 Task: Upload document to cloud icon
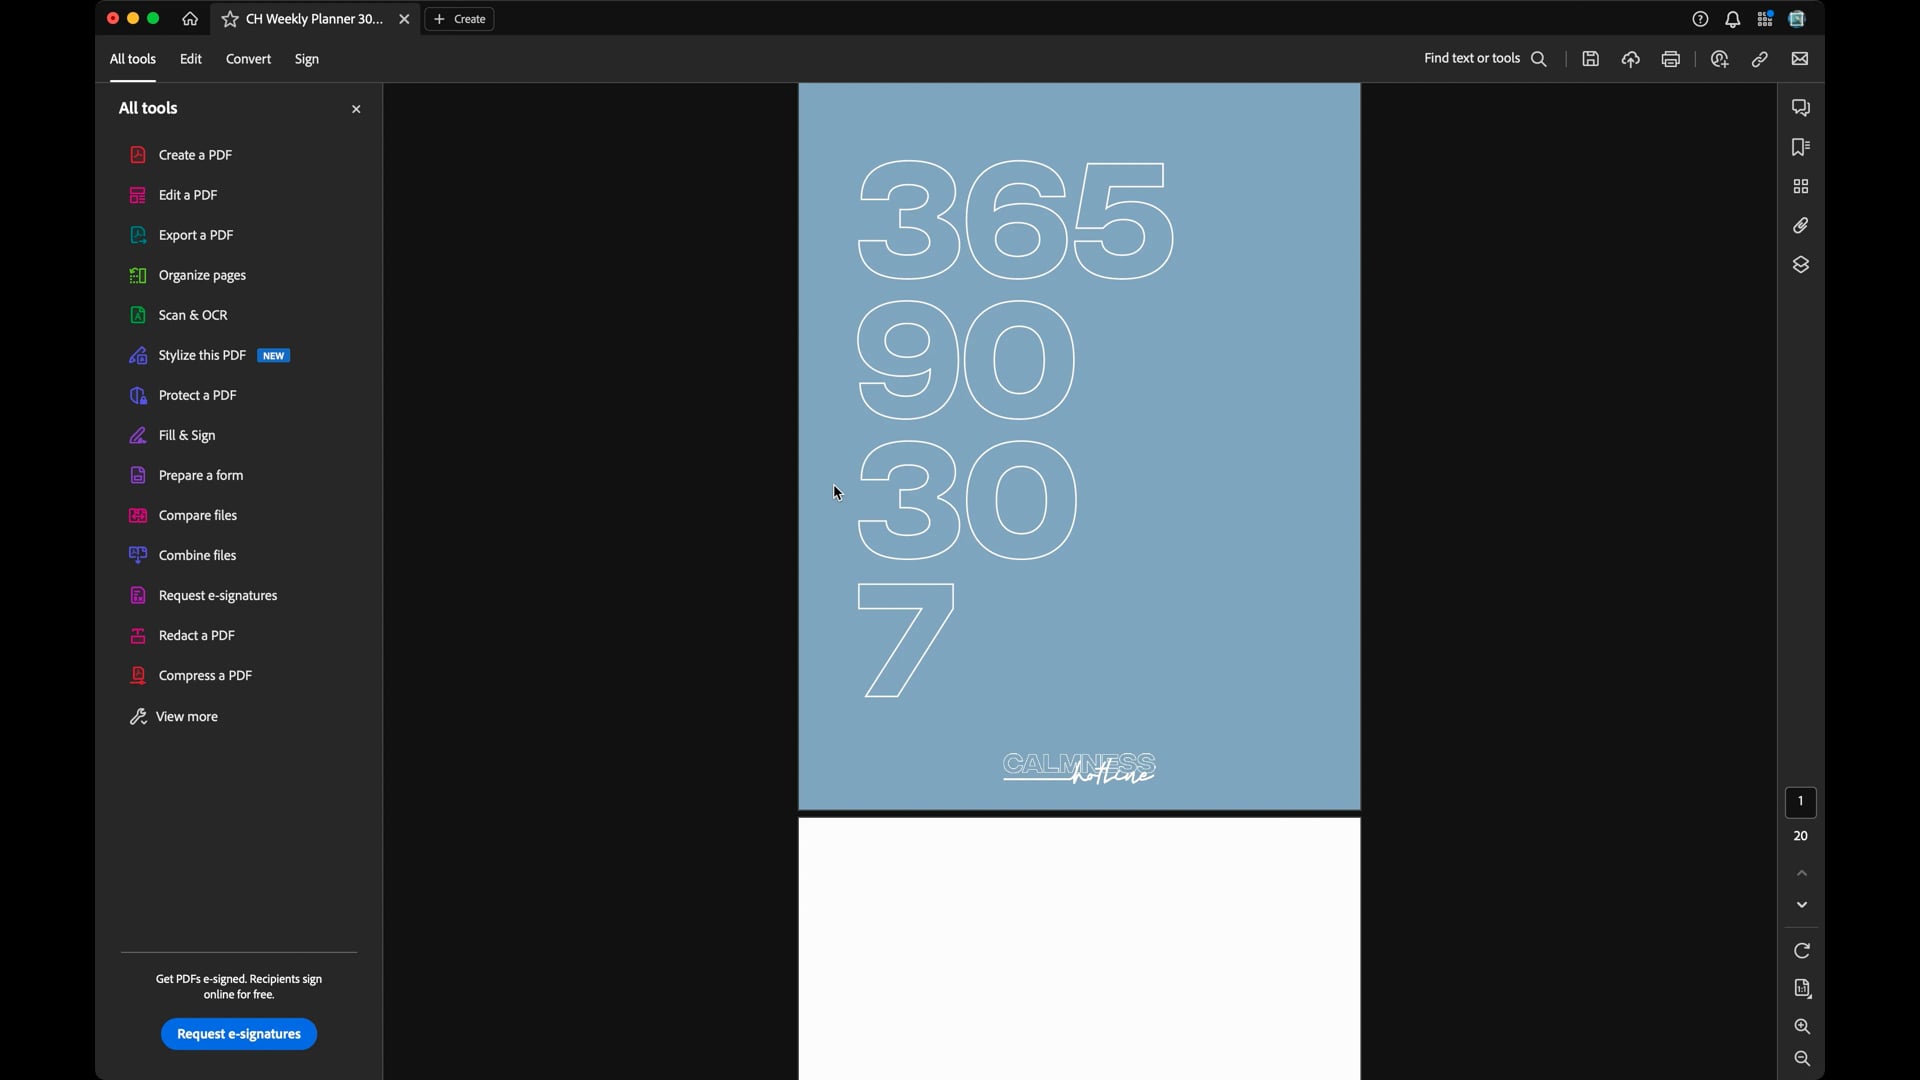click(1631, 59)
